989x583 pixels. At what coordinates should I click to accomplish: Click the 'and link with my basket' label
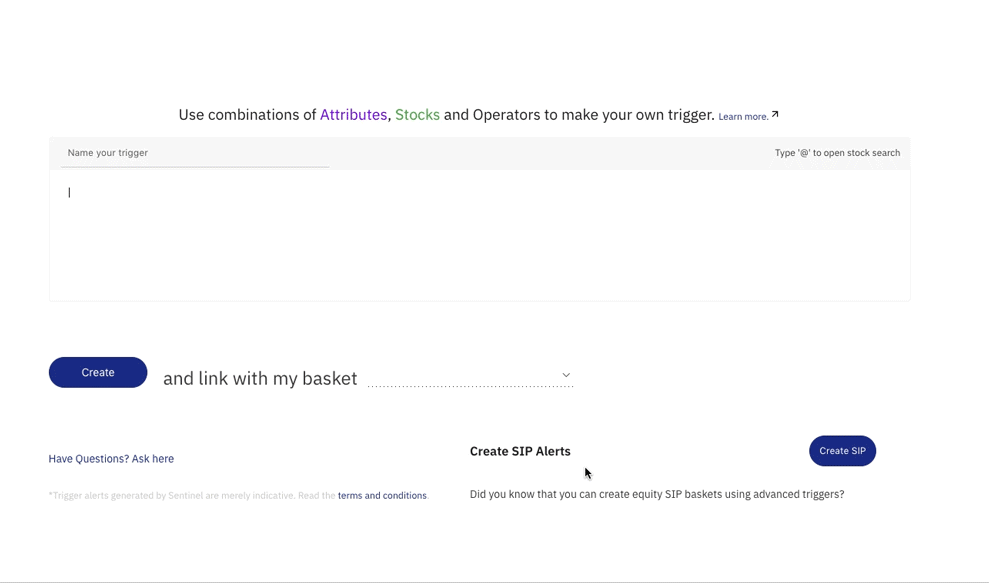[x=260, y=378]
